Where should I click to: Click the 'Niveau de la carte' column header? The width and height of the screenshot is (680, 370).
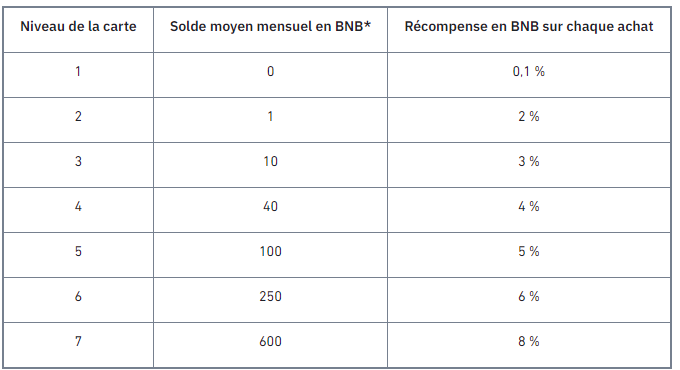coord(78,26)
